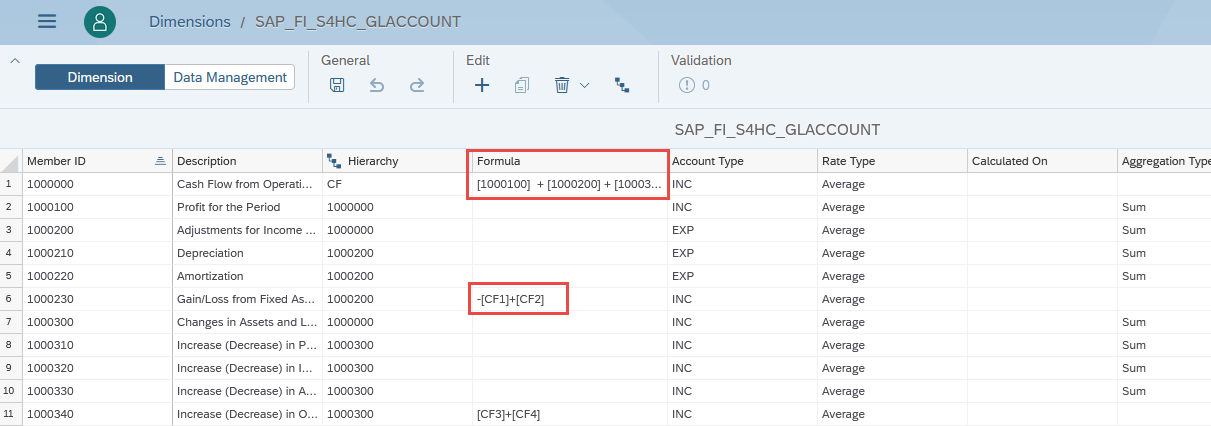
Task: Redo the last undone change
Action: tap(417, 86)
